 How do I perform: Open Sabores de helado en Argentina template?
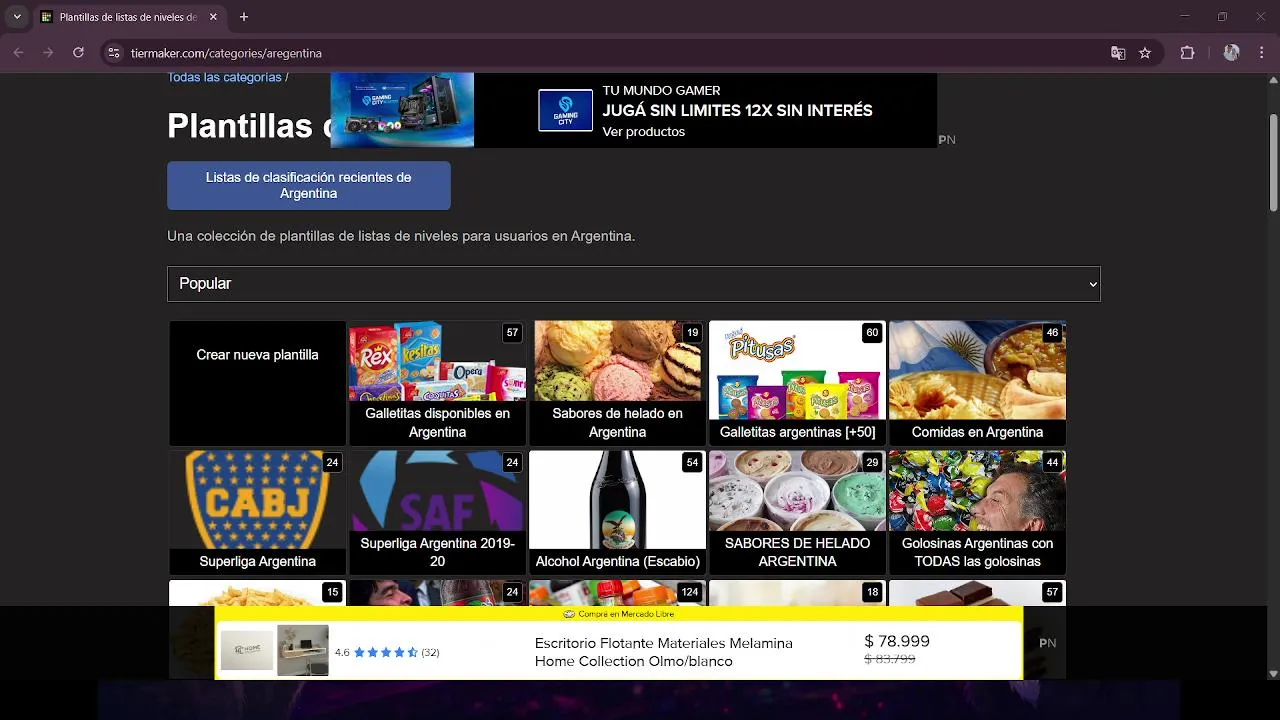(617, 383)
